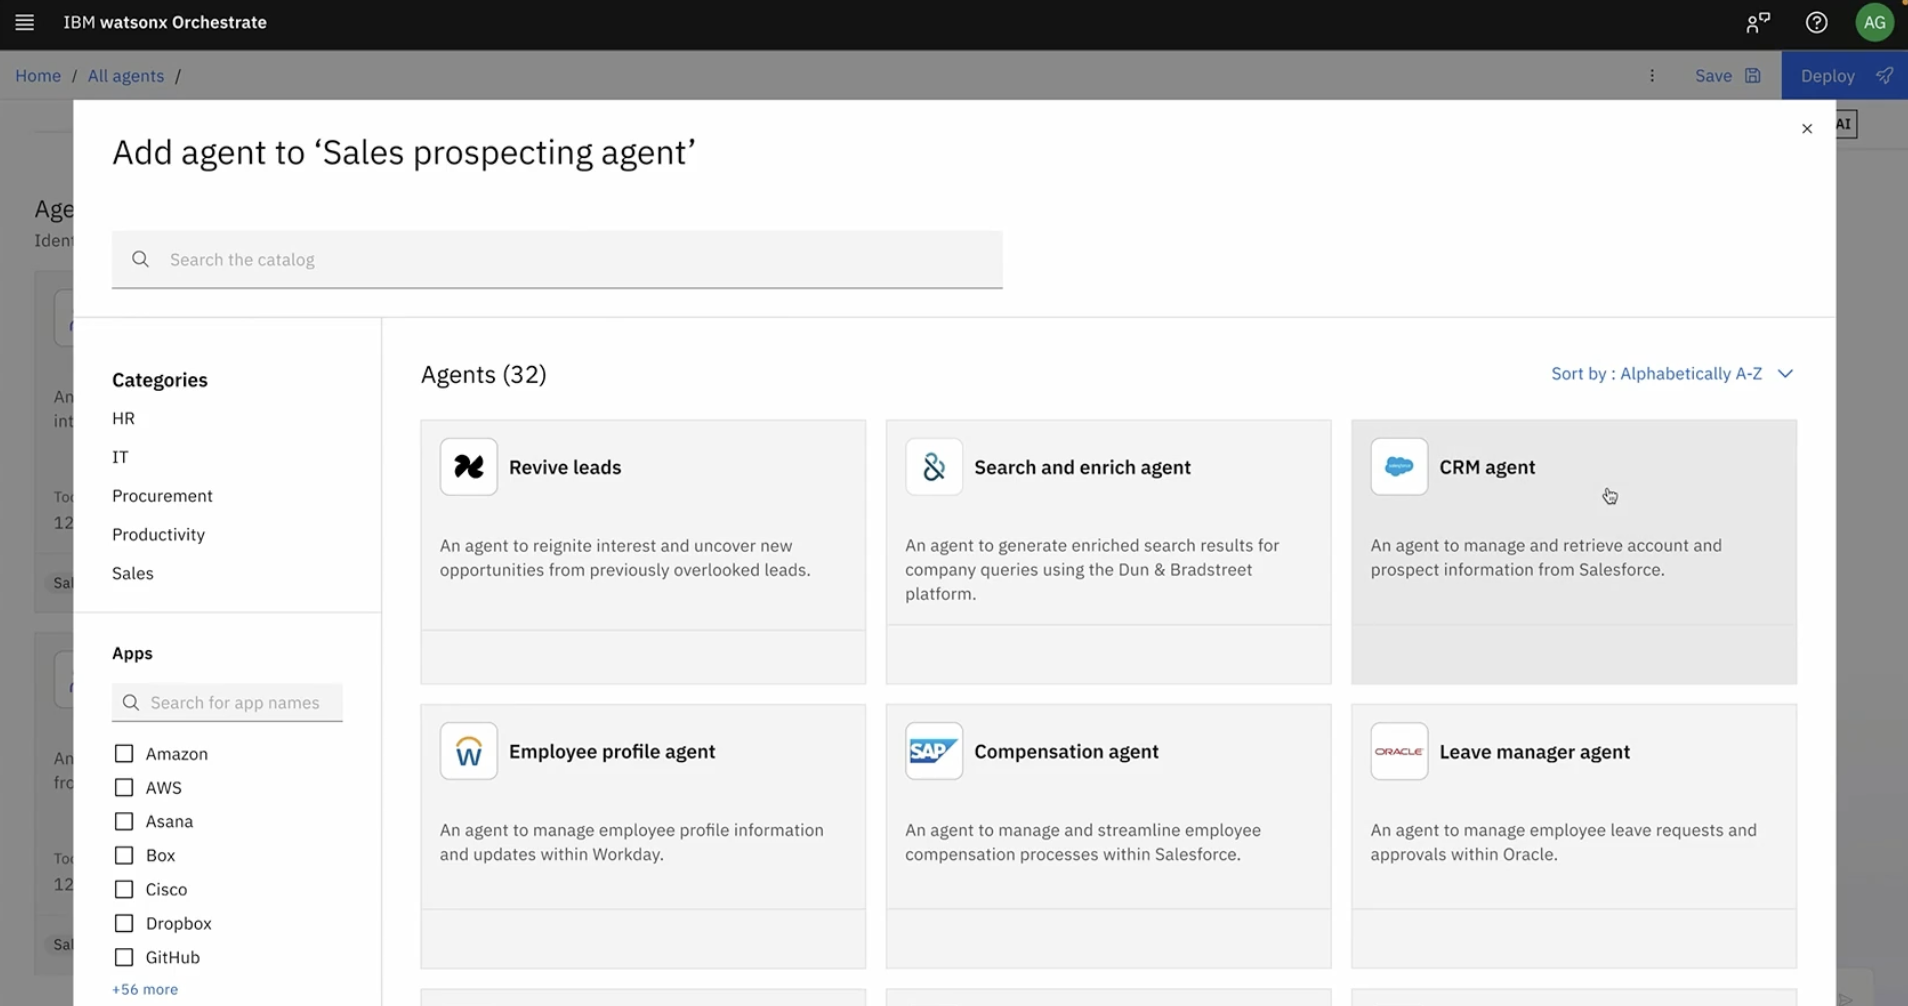Select the Search and enrich agent title
1908x1006 pixels.
coord(1082,467)
